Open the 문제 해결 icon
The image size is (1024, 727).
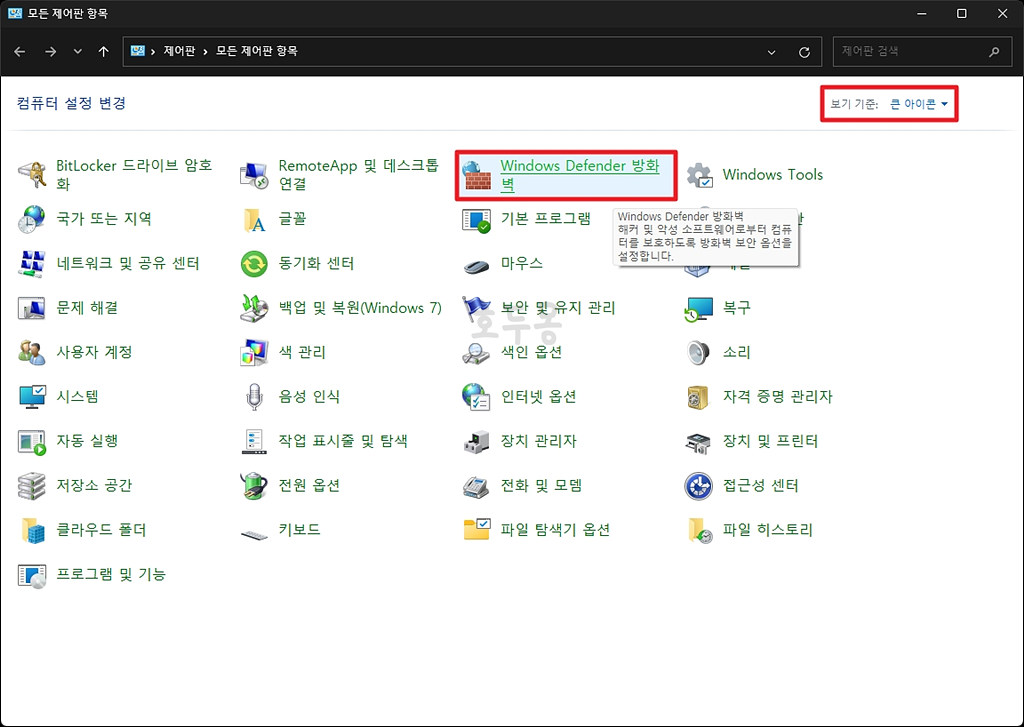tap(31, 308)
